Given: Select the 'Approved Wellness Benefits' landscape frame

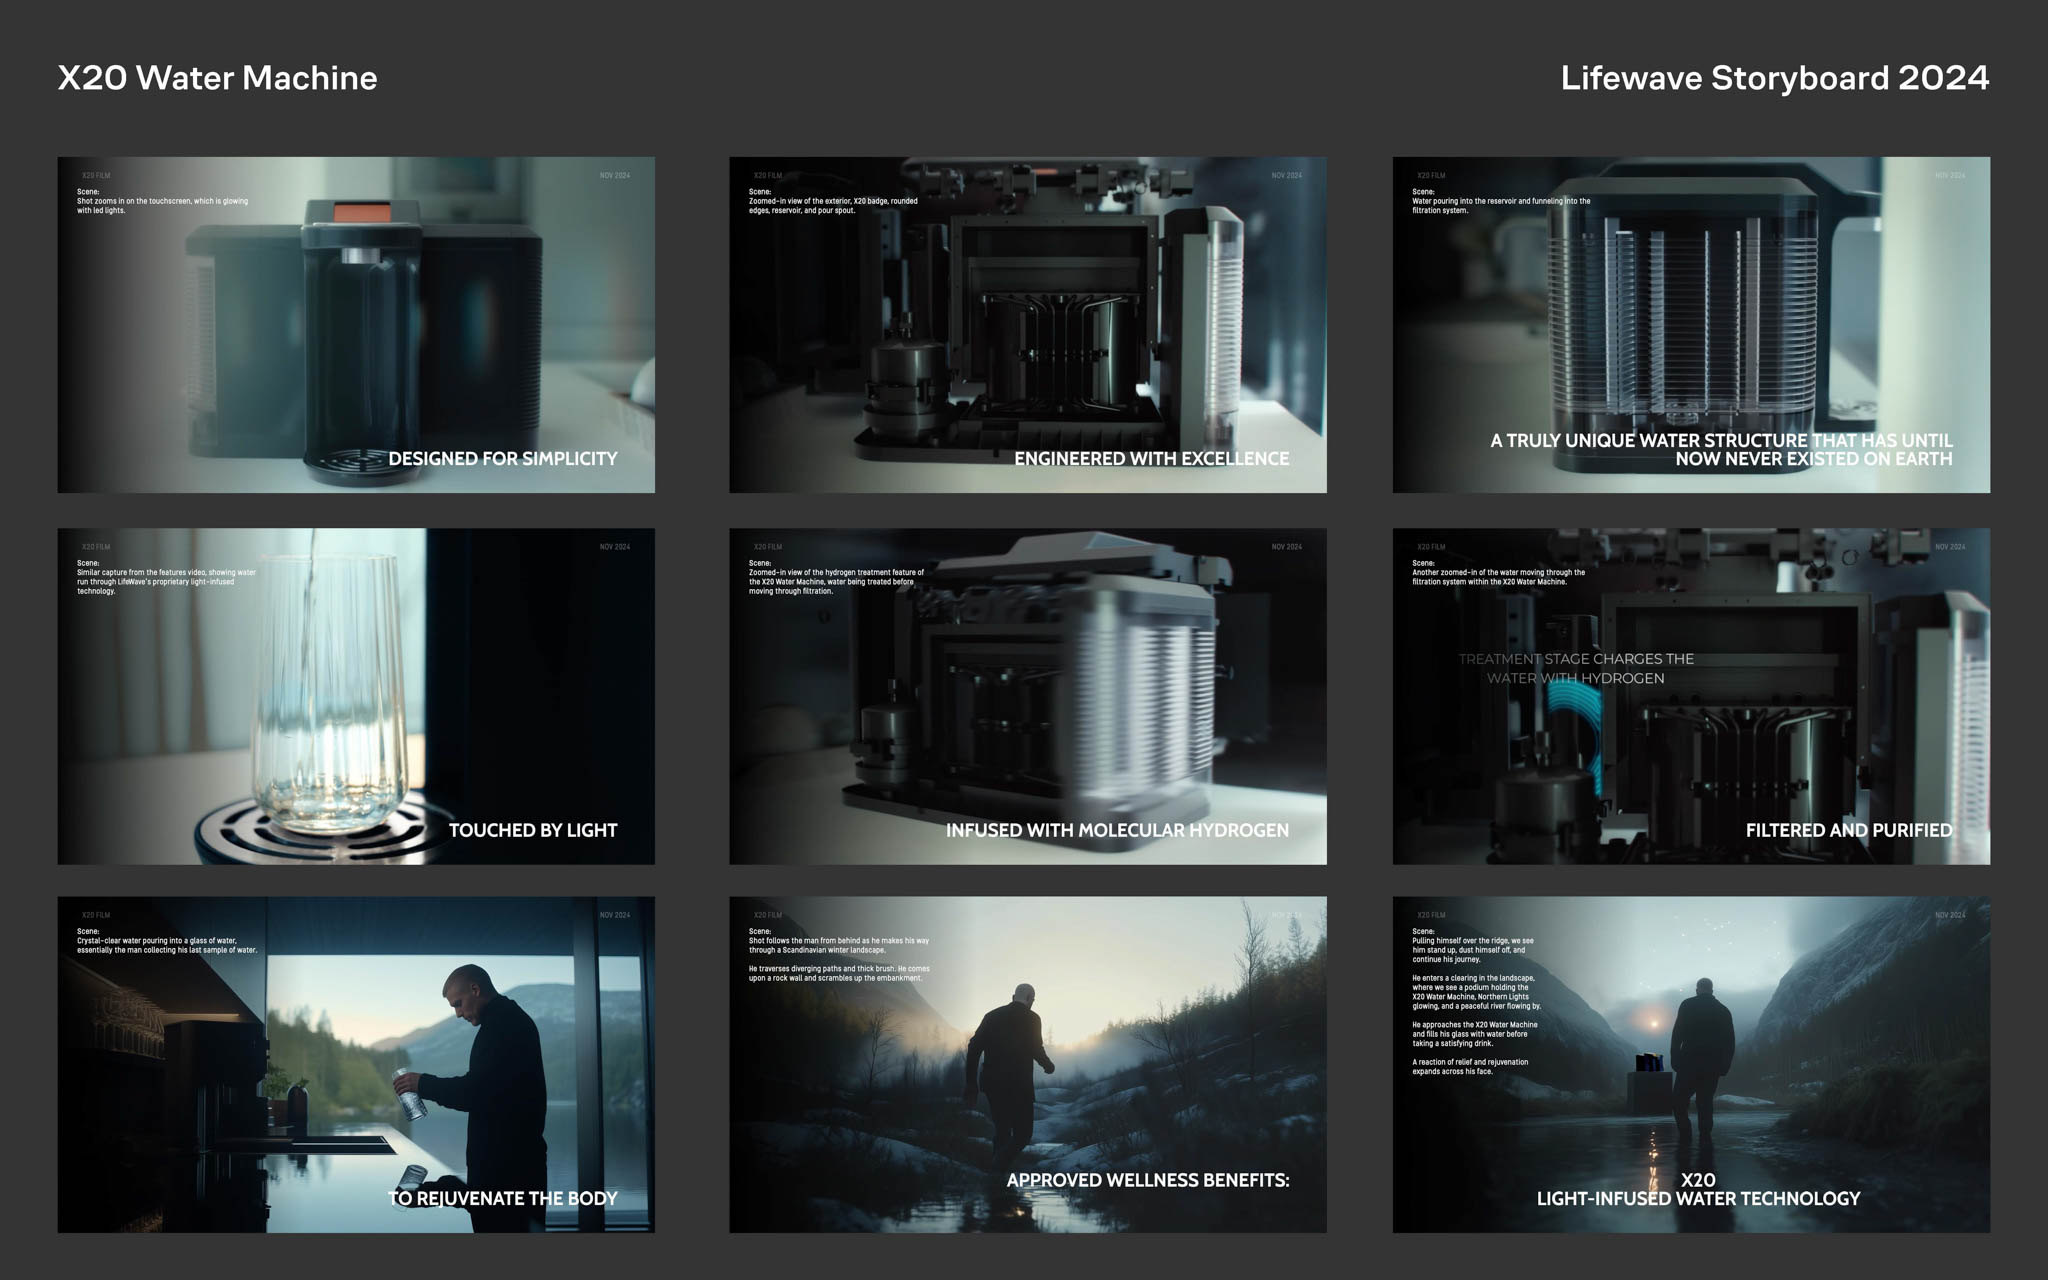Looking at the screenshot, I should tap(1027, 1064).
